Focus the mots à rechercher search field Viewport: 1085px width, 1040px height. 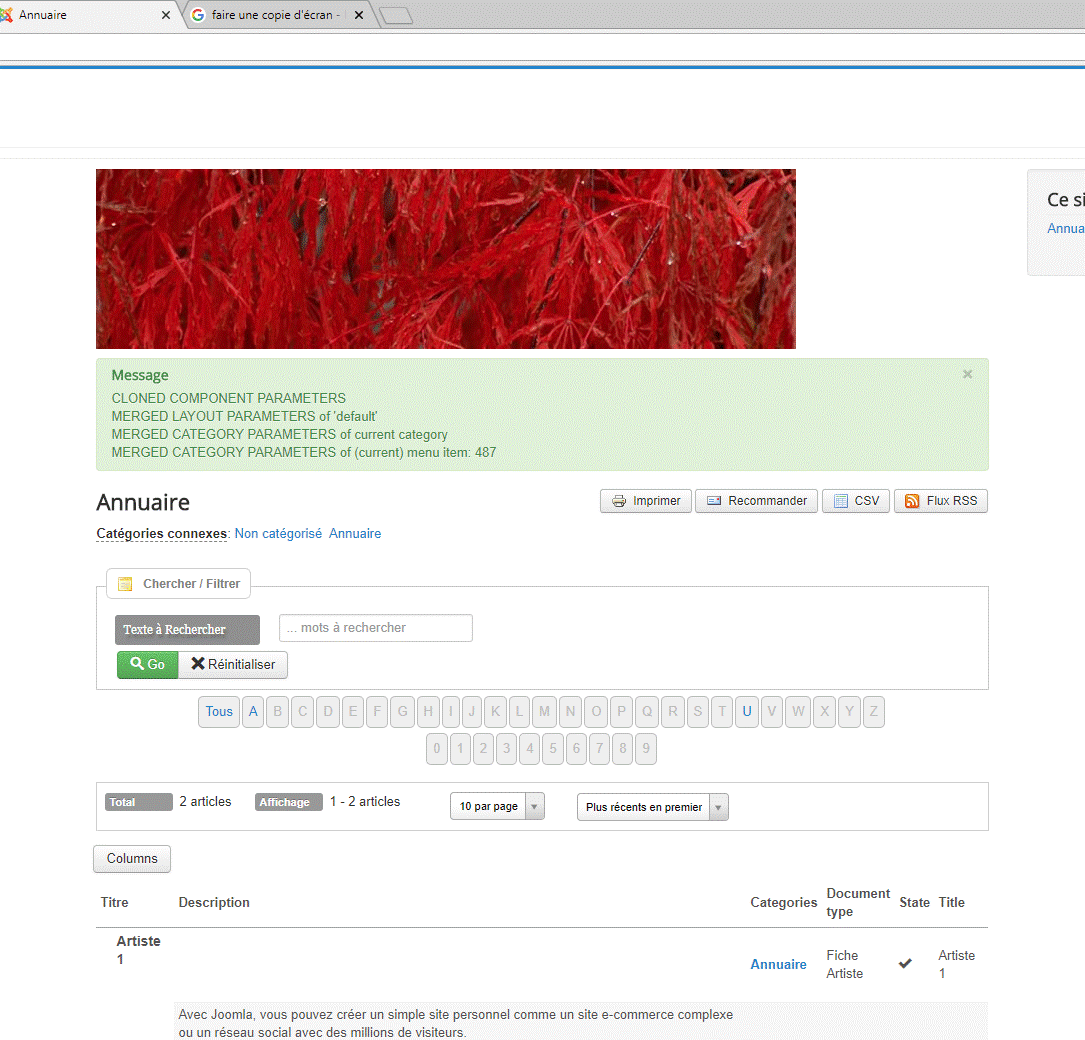376,628
